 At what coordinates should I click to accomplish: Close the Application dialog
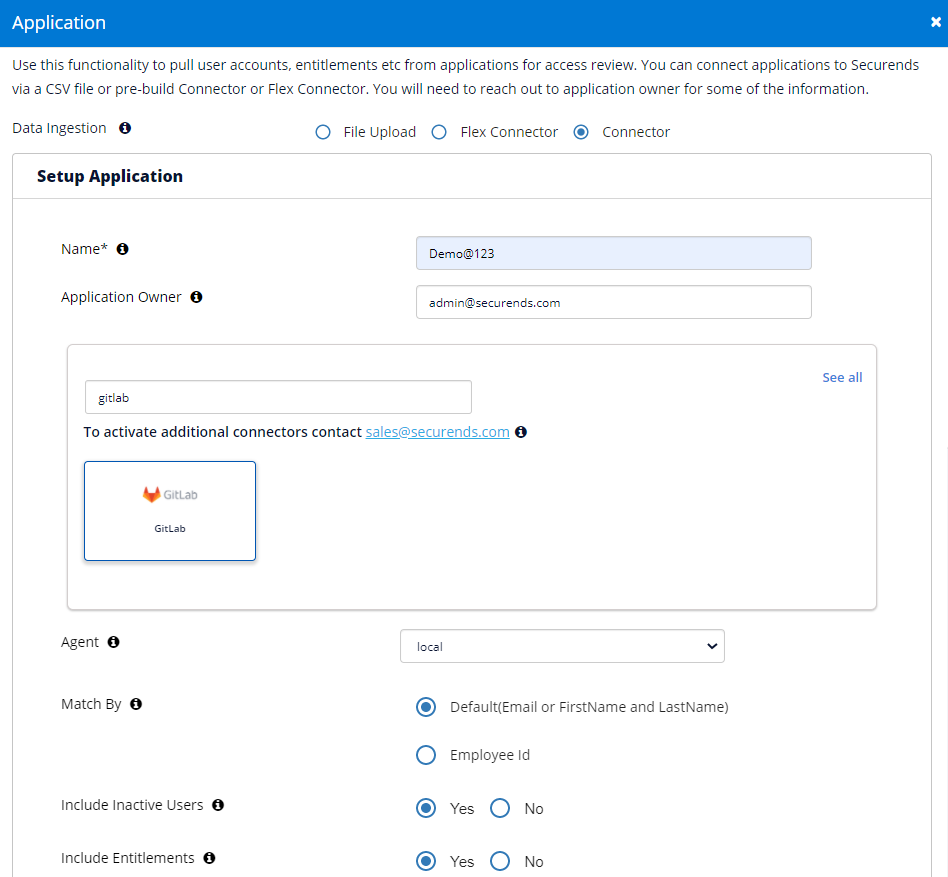[x=935, y=22]
